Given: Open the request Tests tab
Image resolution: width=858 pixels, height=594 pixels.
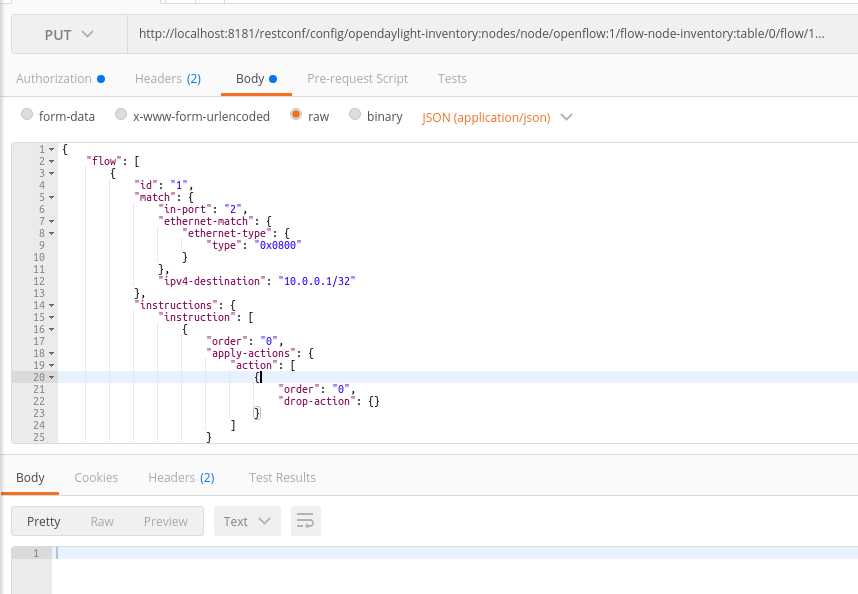Looking at the screenshot, I should (452, 78).
